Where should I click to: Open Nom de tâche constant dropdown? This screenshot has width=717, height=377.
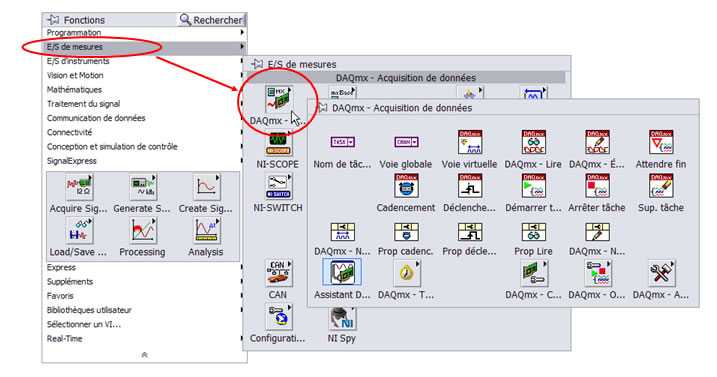click(x=351, y=142)
